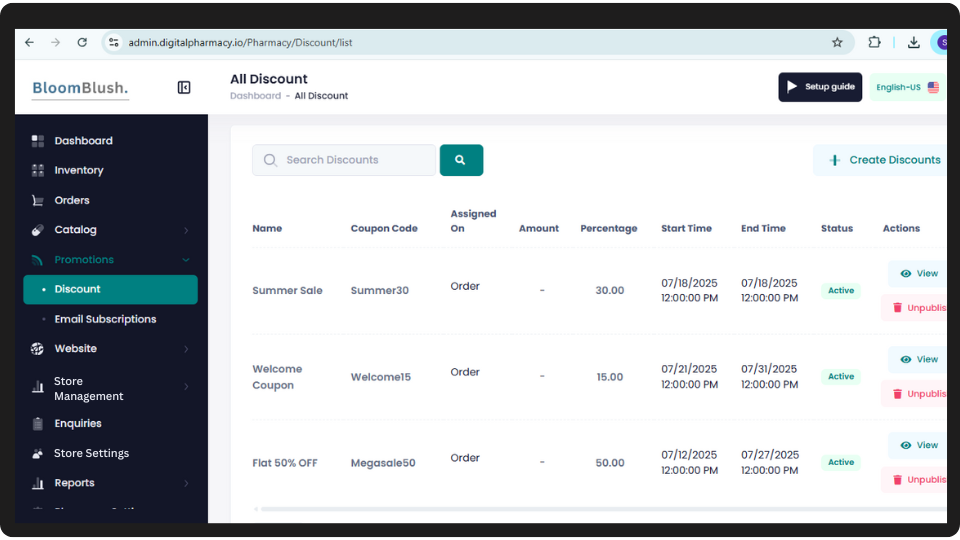Click the Start Time column header
The height and width of the screenshot is (540, 960).
pyautogui.click(x=686, y=228)
